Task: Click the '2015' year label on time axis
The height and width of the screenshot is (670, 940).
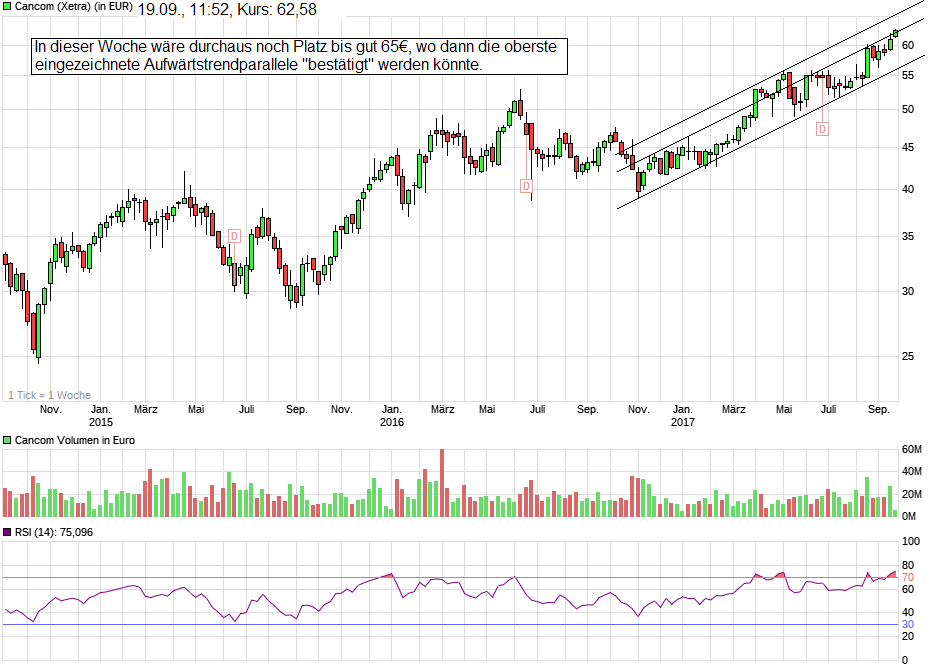Action: click(x=101, y=422)
